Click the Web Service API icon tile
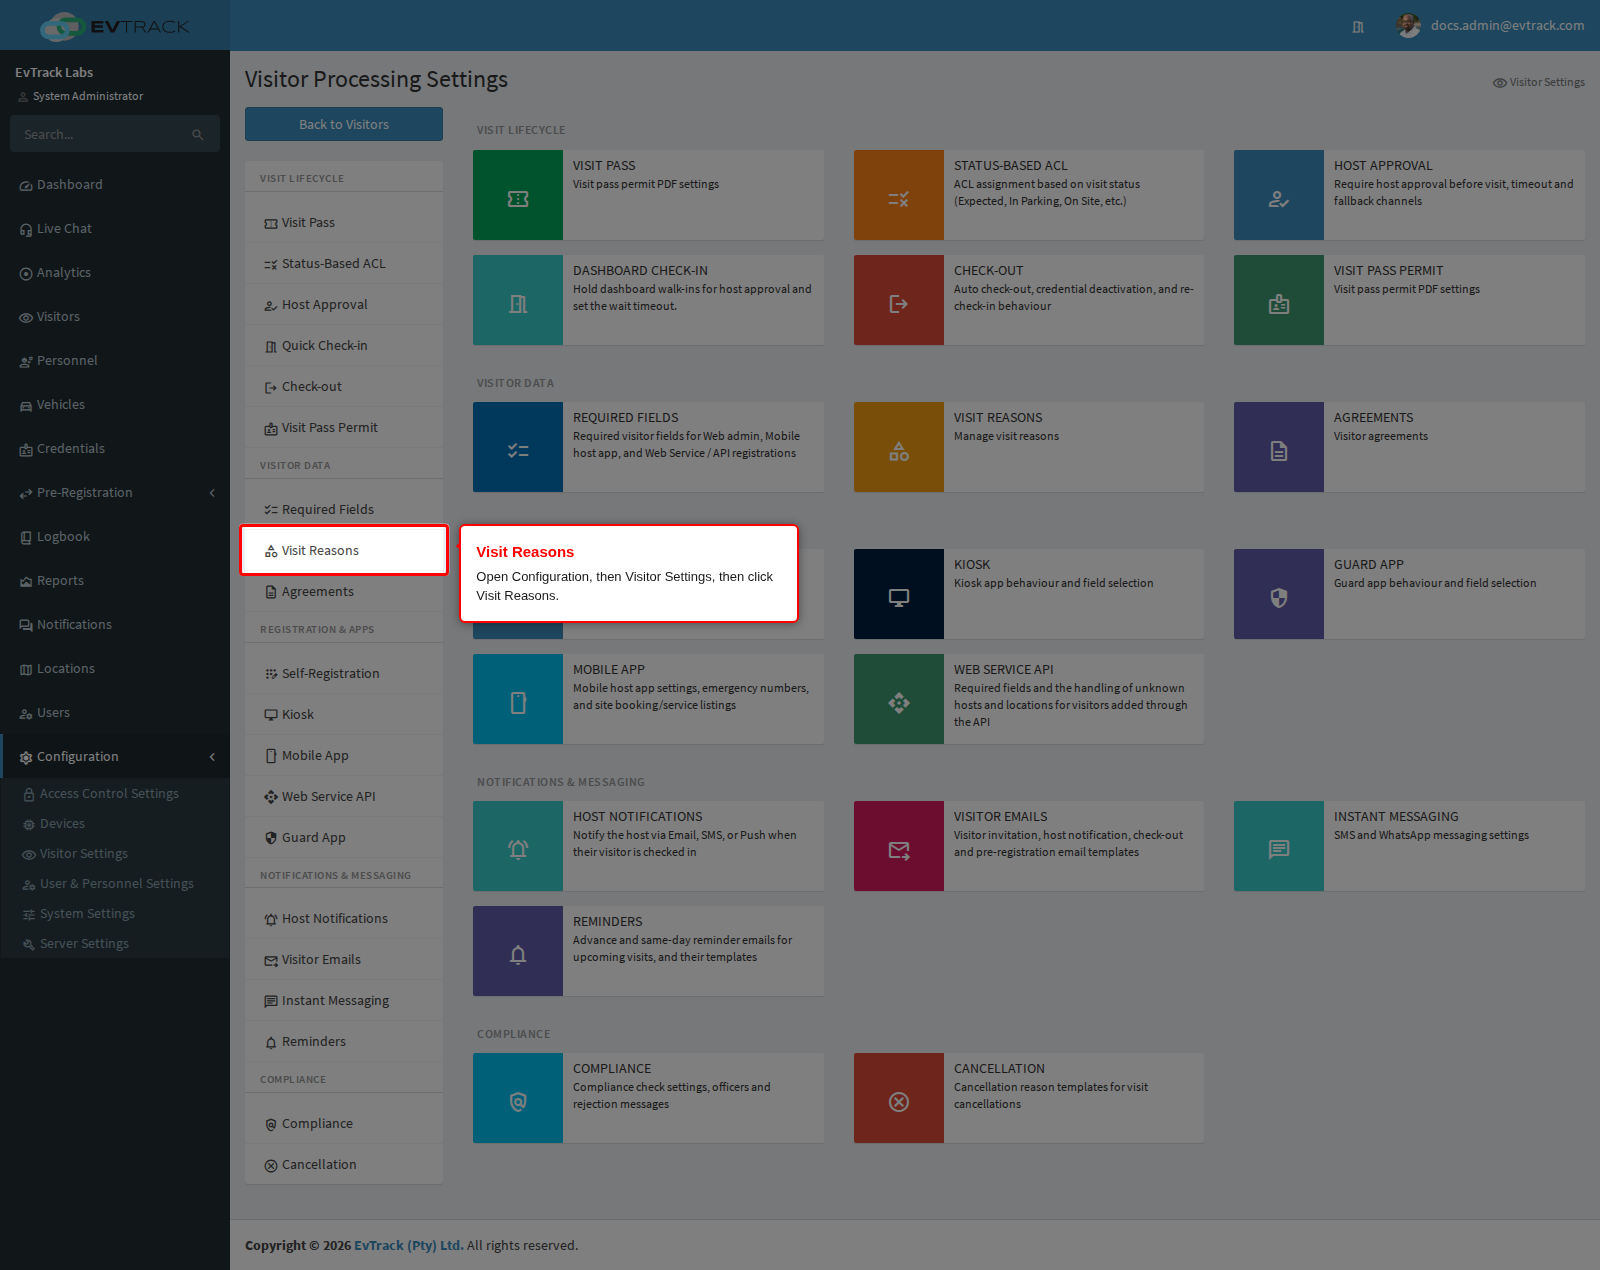This screenshot has width=1600, height=1270. [899, 699]
